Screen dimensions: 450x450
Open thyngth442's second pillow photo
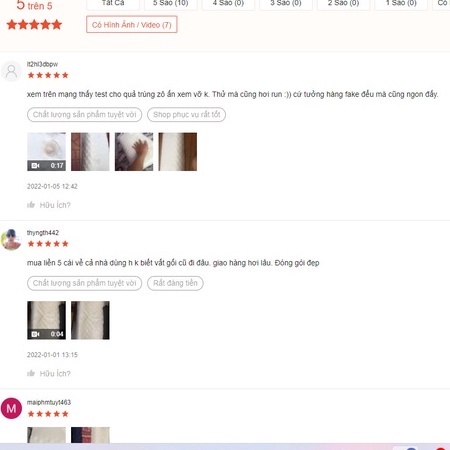pos(90,320)
